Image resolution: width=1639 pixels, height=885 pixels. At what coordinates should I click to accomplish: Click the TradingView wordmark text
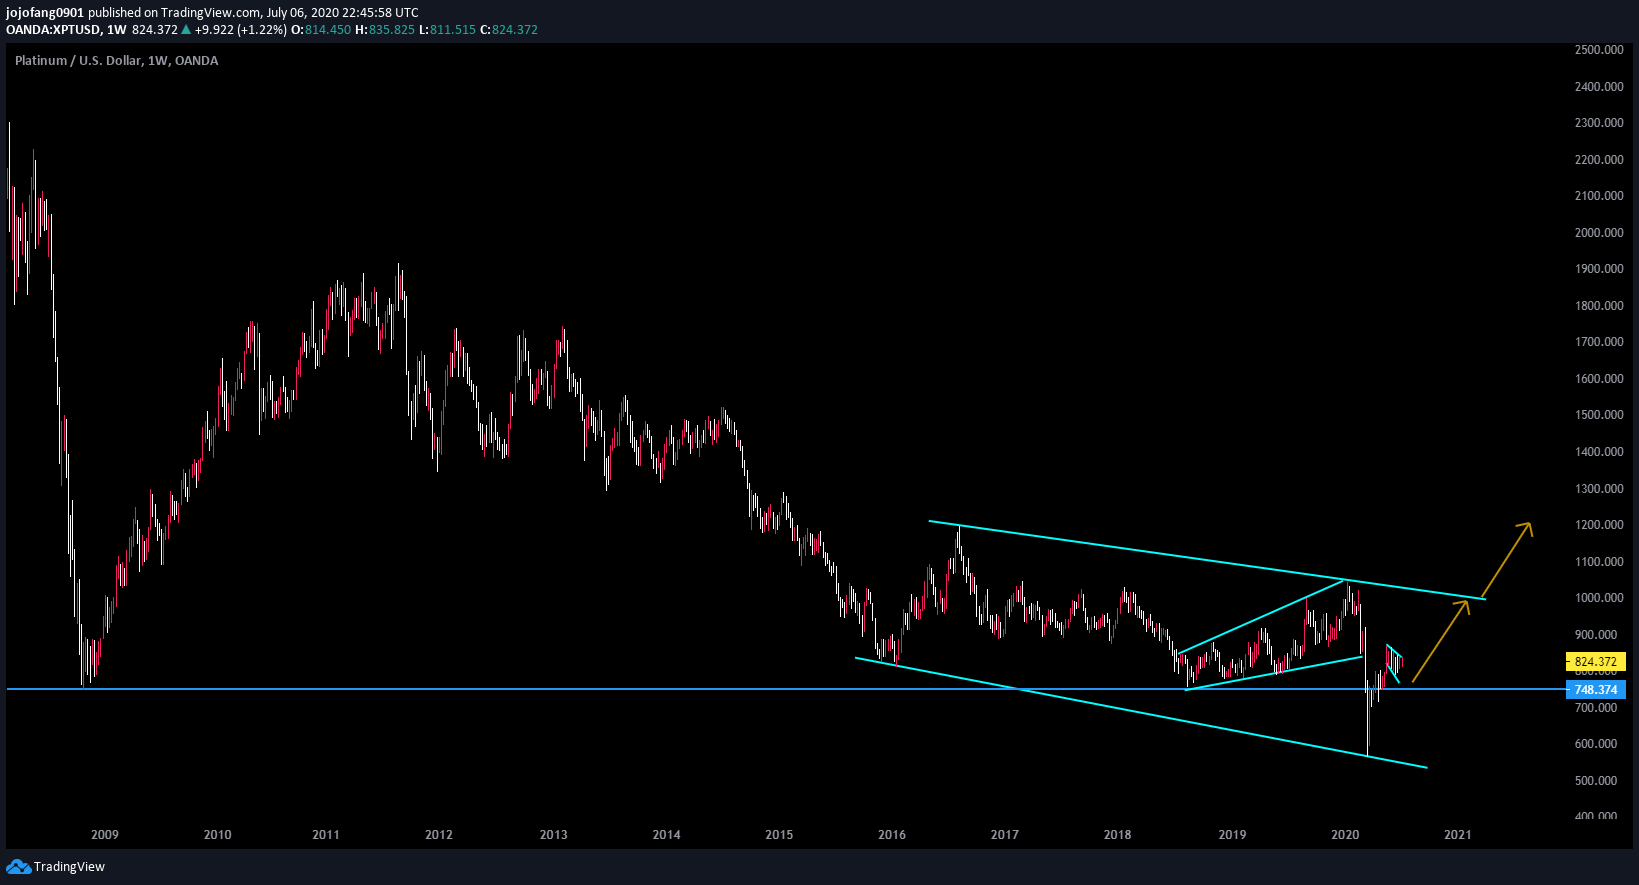(69, 867)
